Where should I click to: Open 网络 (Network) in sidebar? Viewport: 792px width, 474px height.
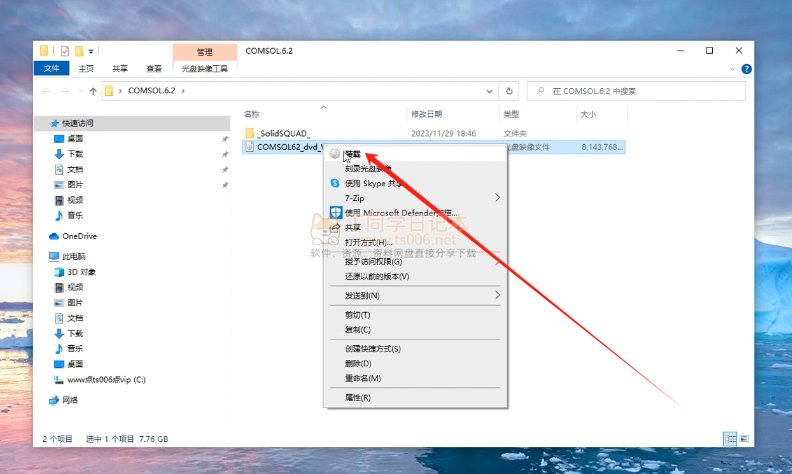[64, 400]
